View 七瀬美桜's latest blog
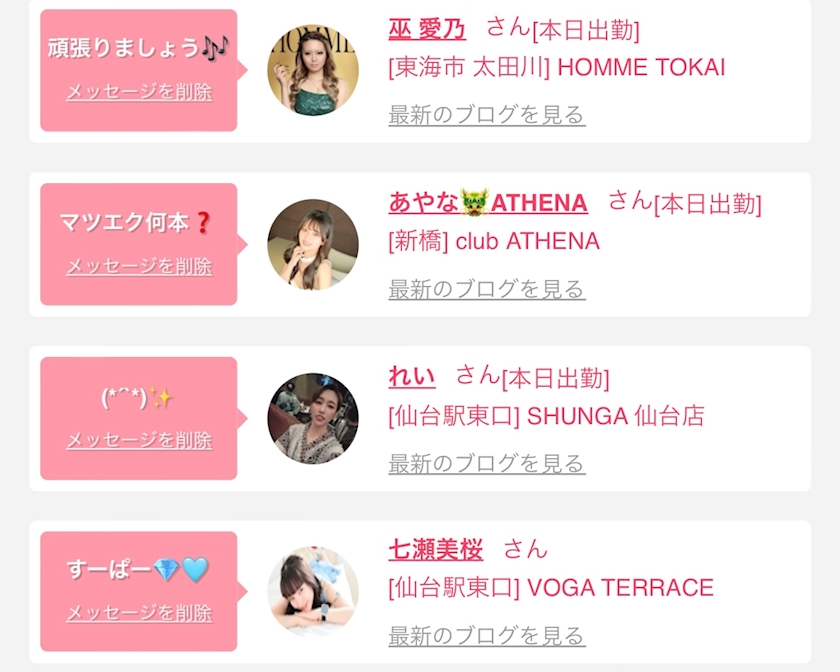 [x=486, y=635]
